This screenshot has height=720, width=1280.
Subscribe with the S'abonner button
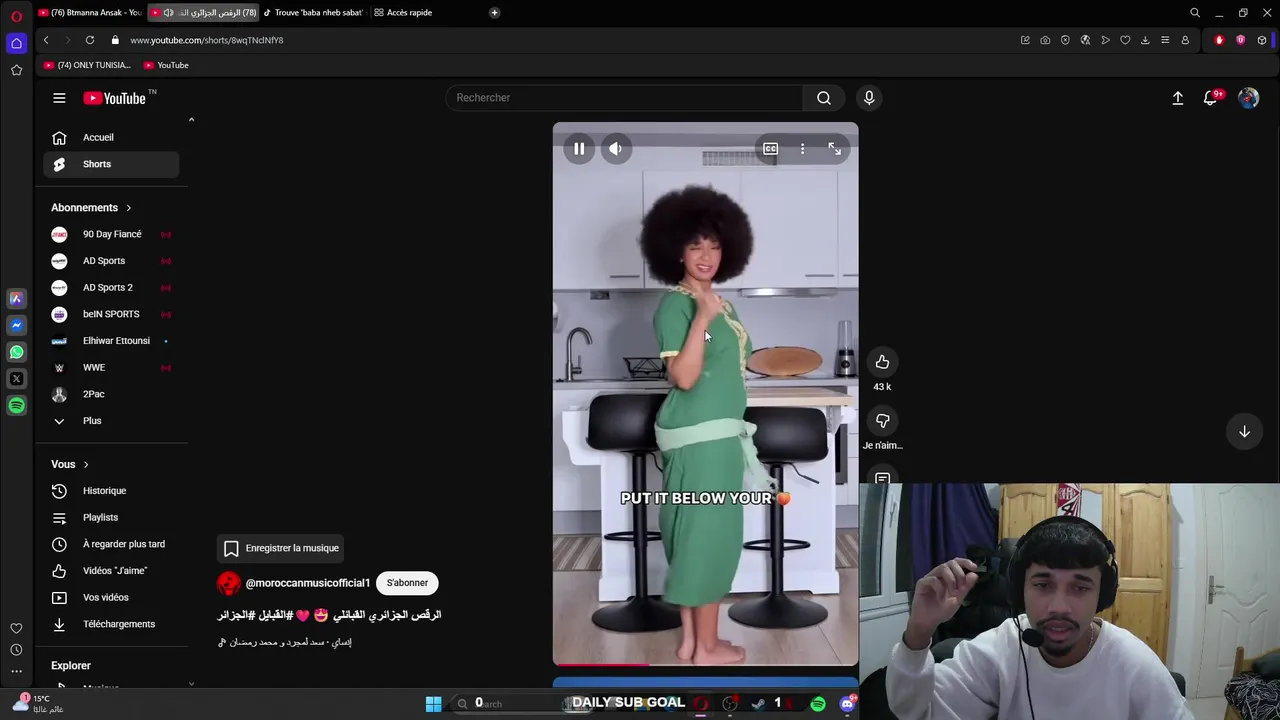click(x=407, y=583)
